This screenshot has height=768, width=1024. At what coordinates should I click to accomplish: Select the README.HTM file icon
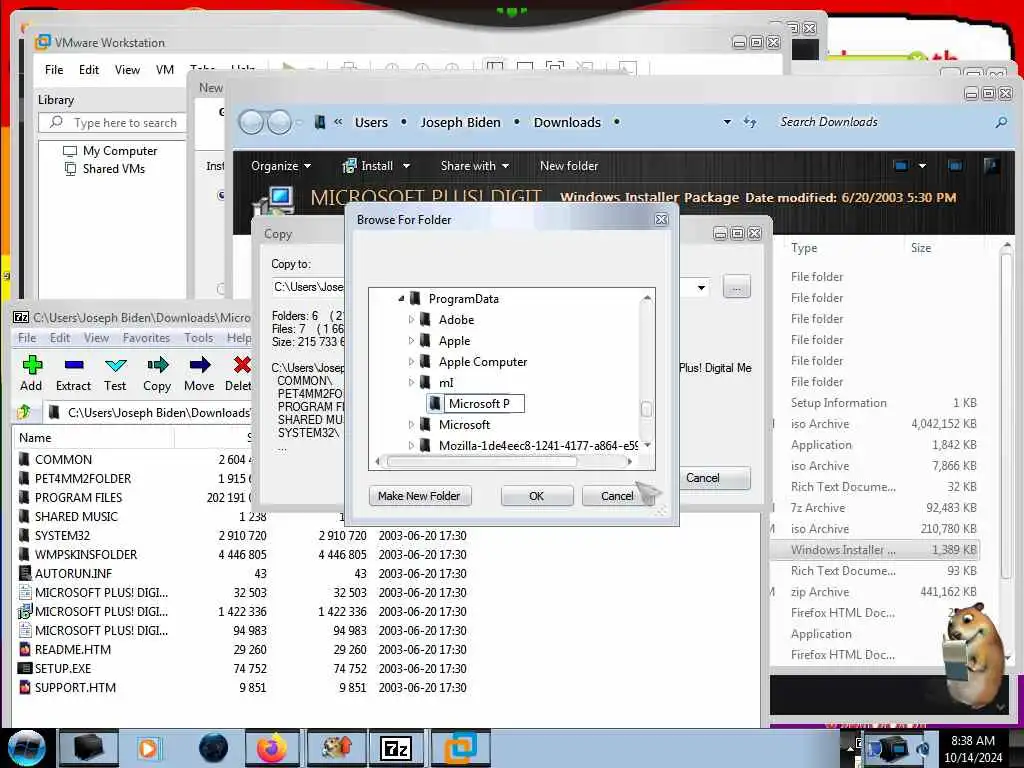point(25,649)
